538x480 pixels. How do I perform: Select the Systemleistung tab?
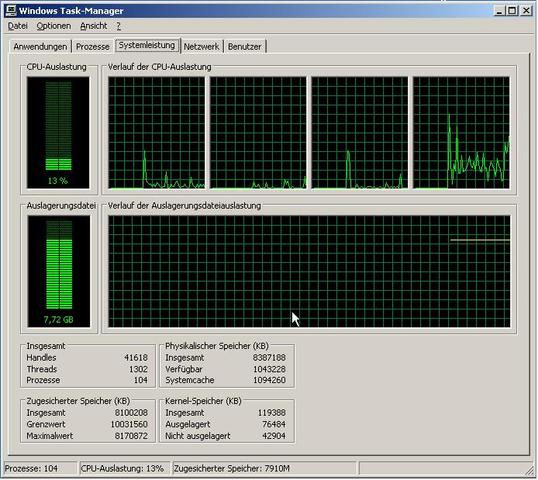(x=147, y=45)
